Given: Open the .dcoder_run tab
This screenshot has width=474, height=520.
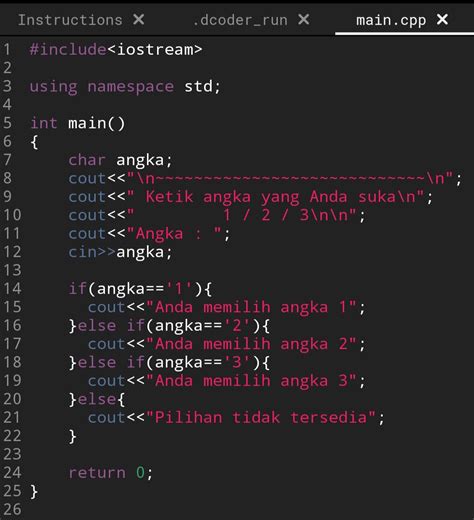Looking at the screenshot, I should pyautogui.click(x=240, y=20).
